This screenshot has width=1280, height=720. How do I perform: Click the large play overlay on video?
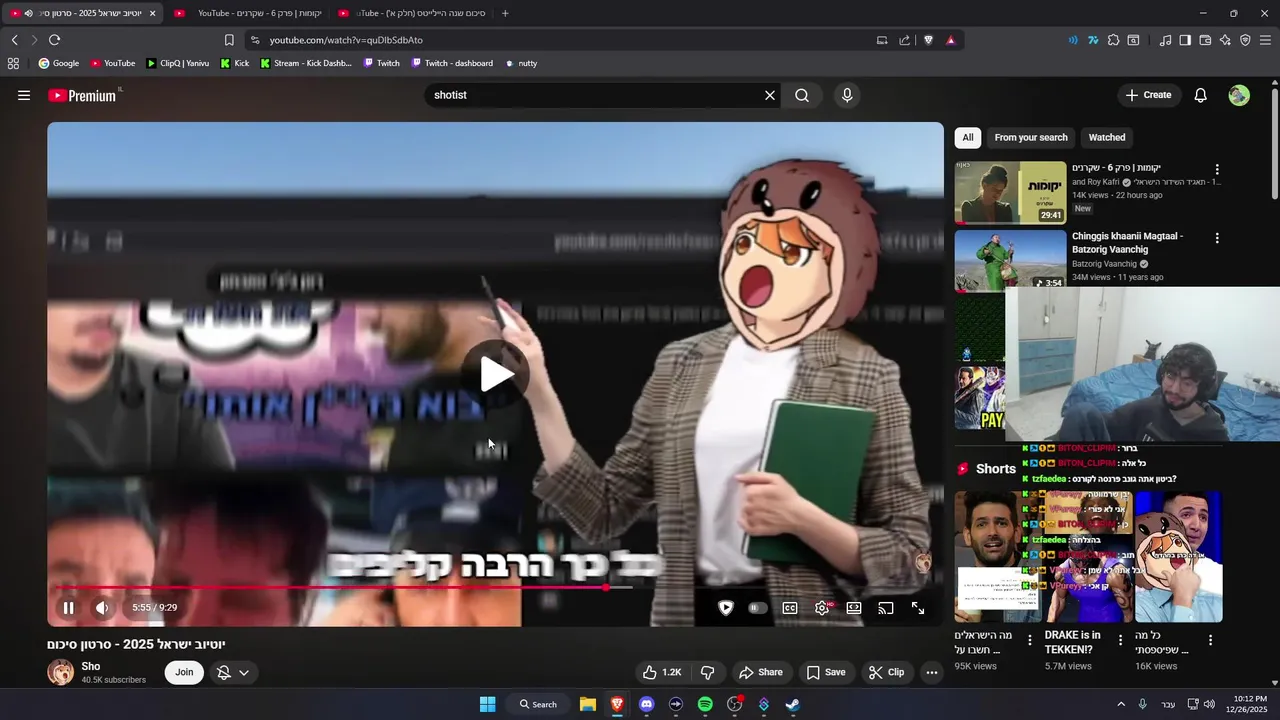coord(496,374)
